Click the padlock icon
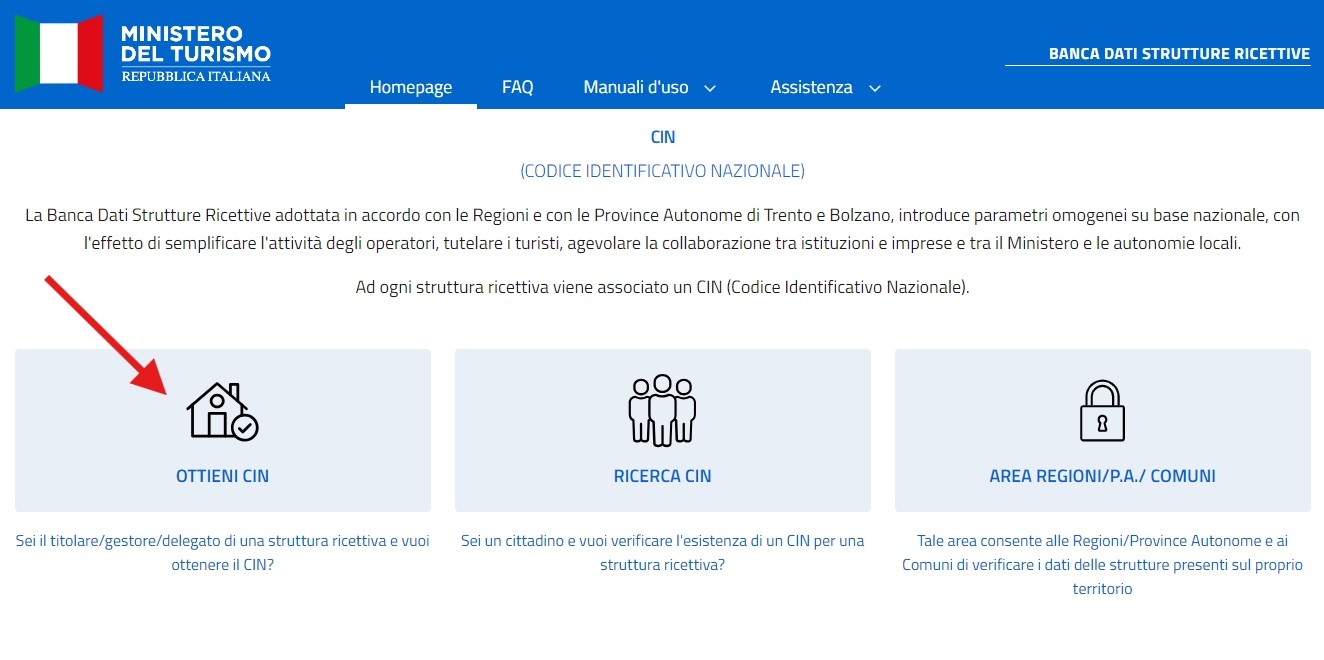Screen dimensions: 1324x660 tap(1102, 410)
